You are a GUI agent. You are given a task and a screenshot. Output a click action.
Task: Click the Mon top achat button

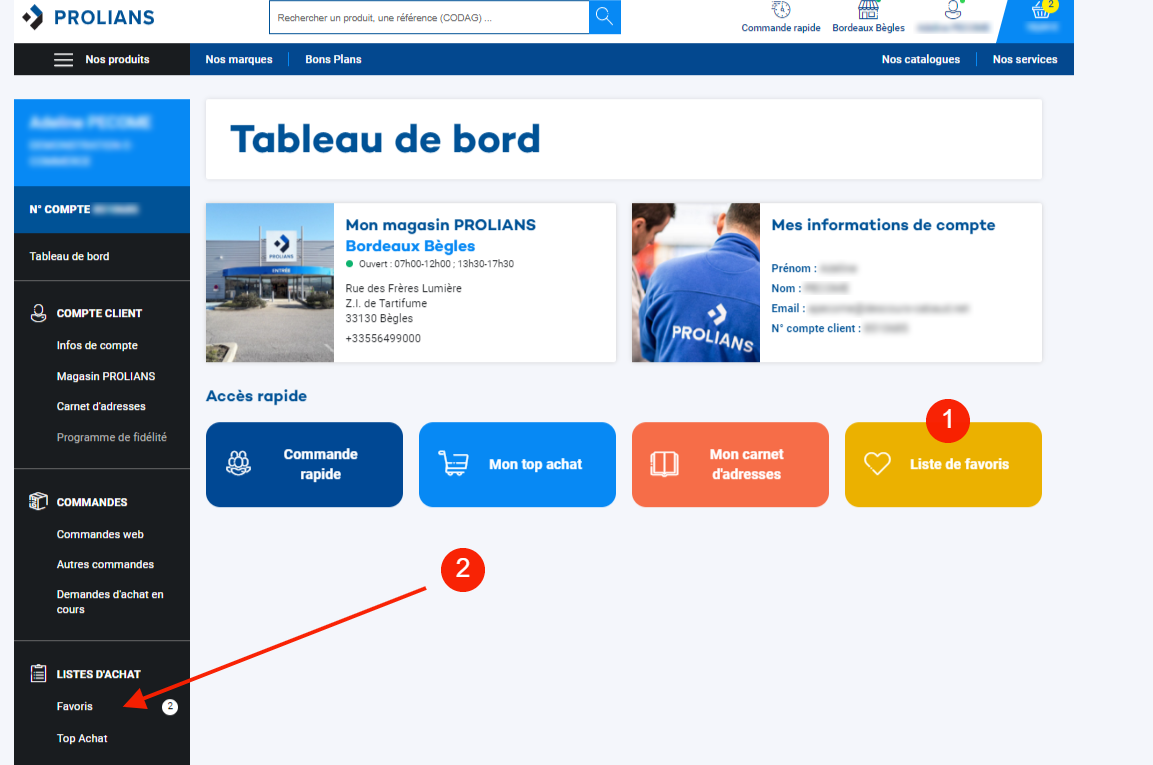click(x=517, y=464)
